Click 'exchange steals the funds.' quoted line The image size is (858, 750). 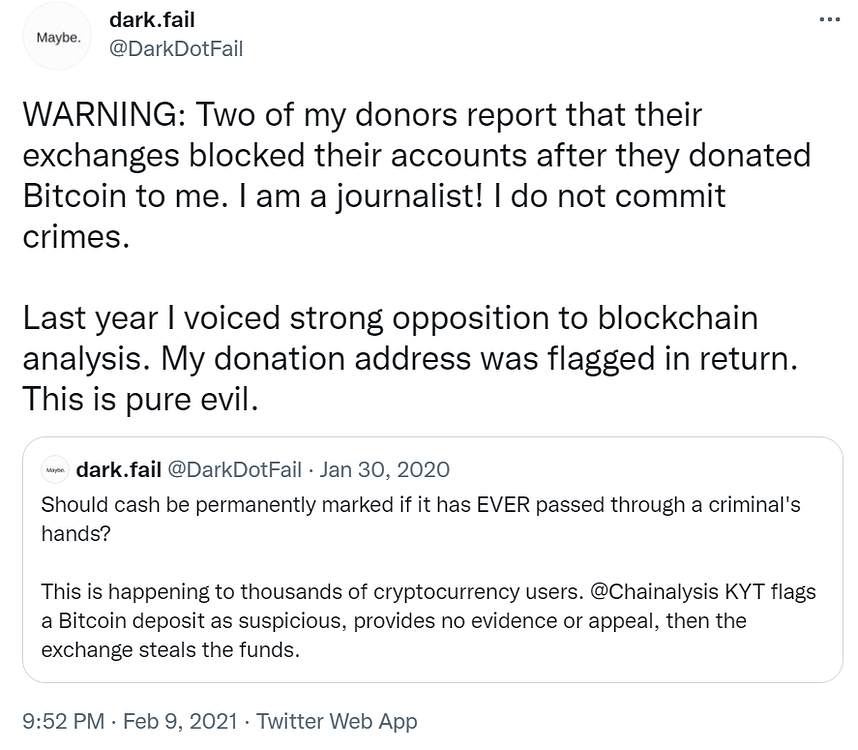click(x=170, y=650)
